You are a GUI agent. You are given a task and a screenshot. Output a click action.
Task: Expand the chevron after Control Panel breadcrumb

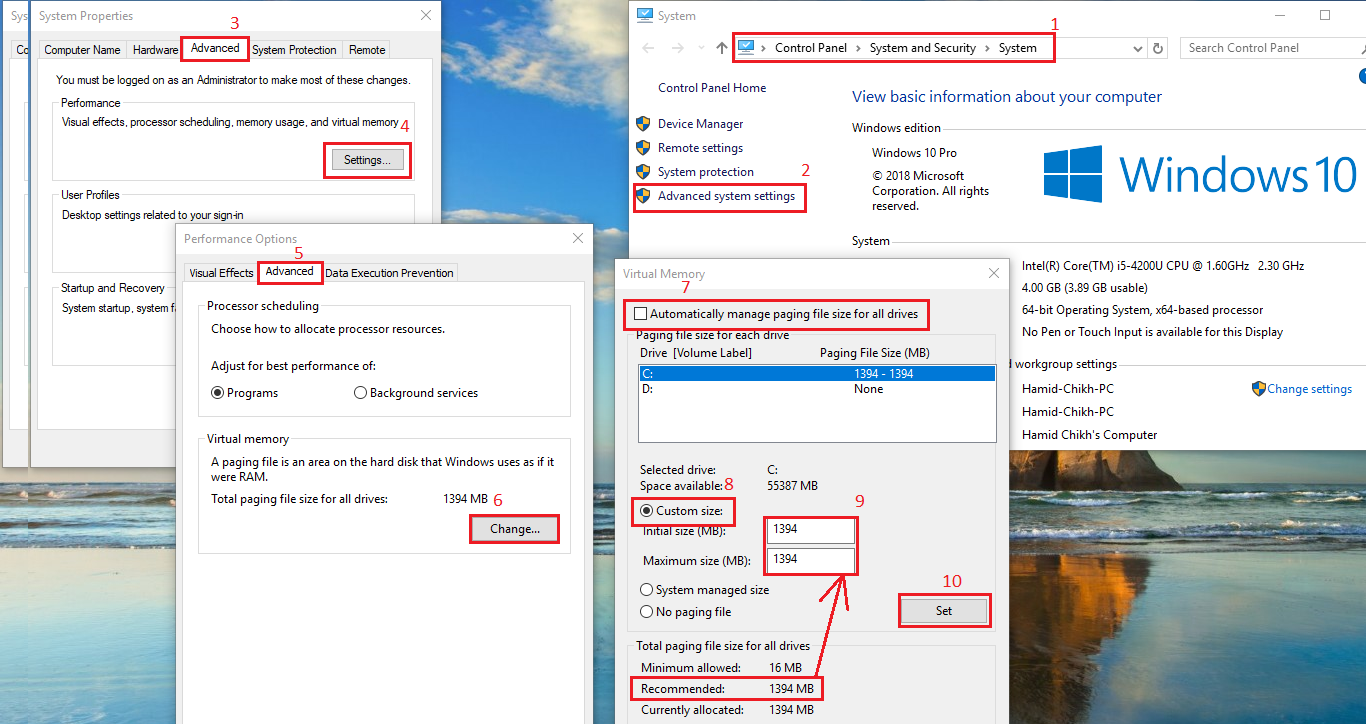pos(858,48)
